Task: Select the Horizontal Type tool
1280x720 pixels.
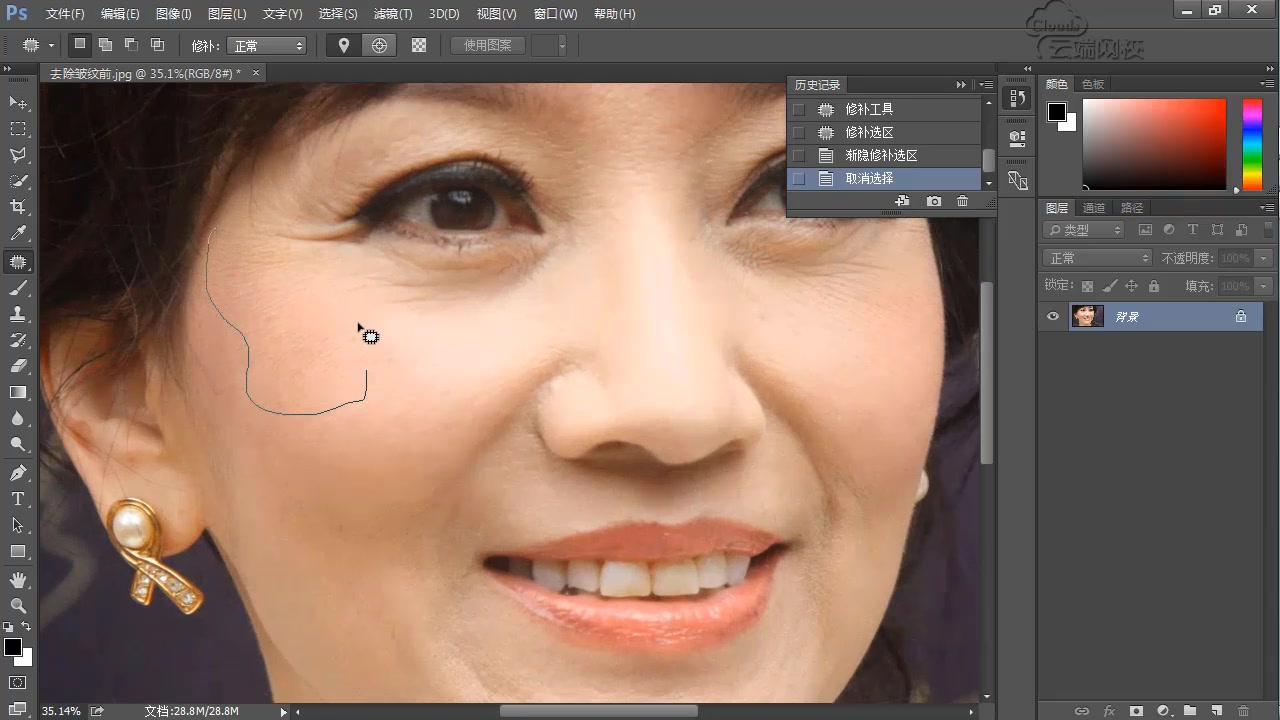Action: [18, 499]
